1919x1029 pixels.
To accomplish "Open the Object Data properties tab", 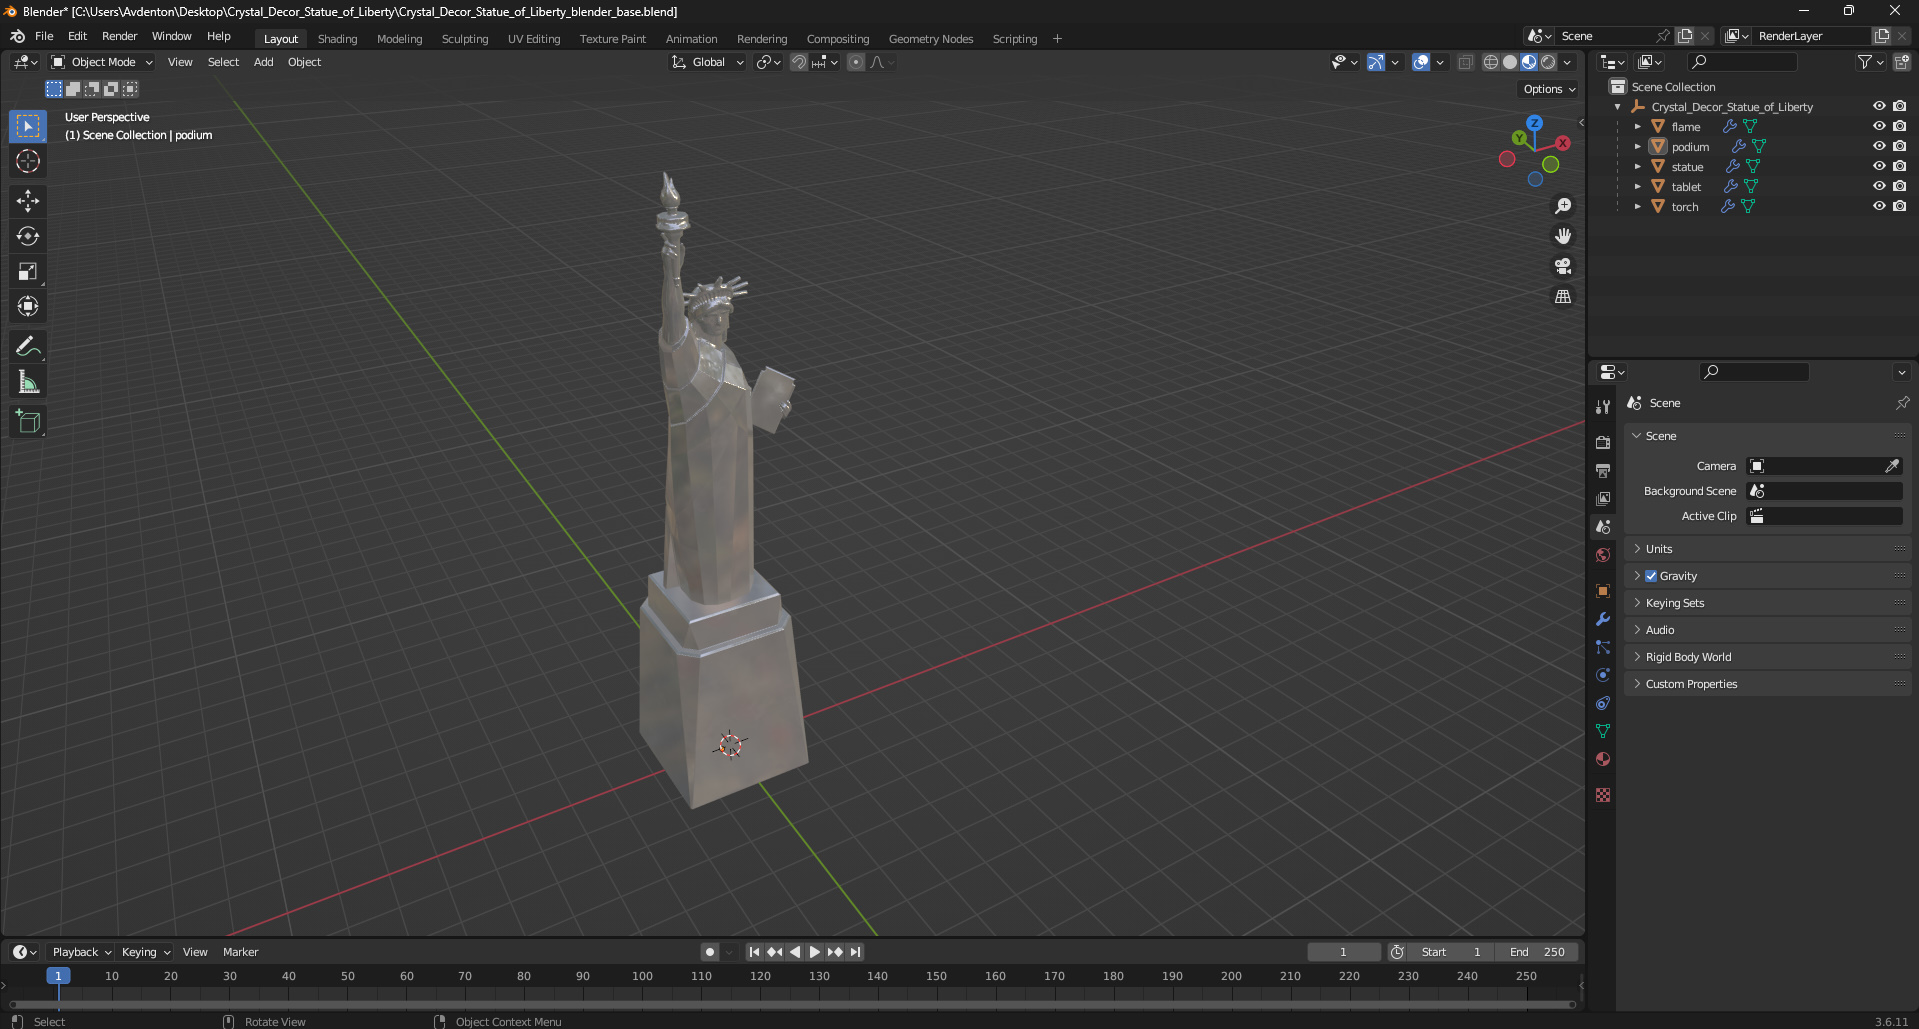I will click(x=1603, y=731).
